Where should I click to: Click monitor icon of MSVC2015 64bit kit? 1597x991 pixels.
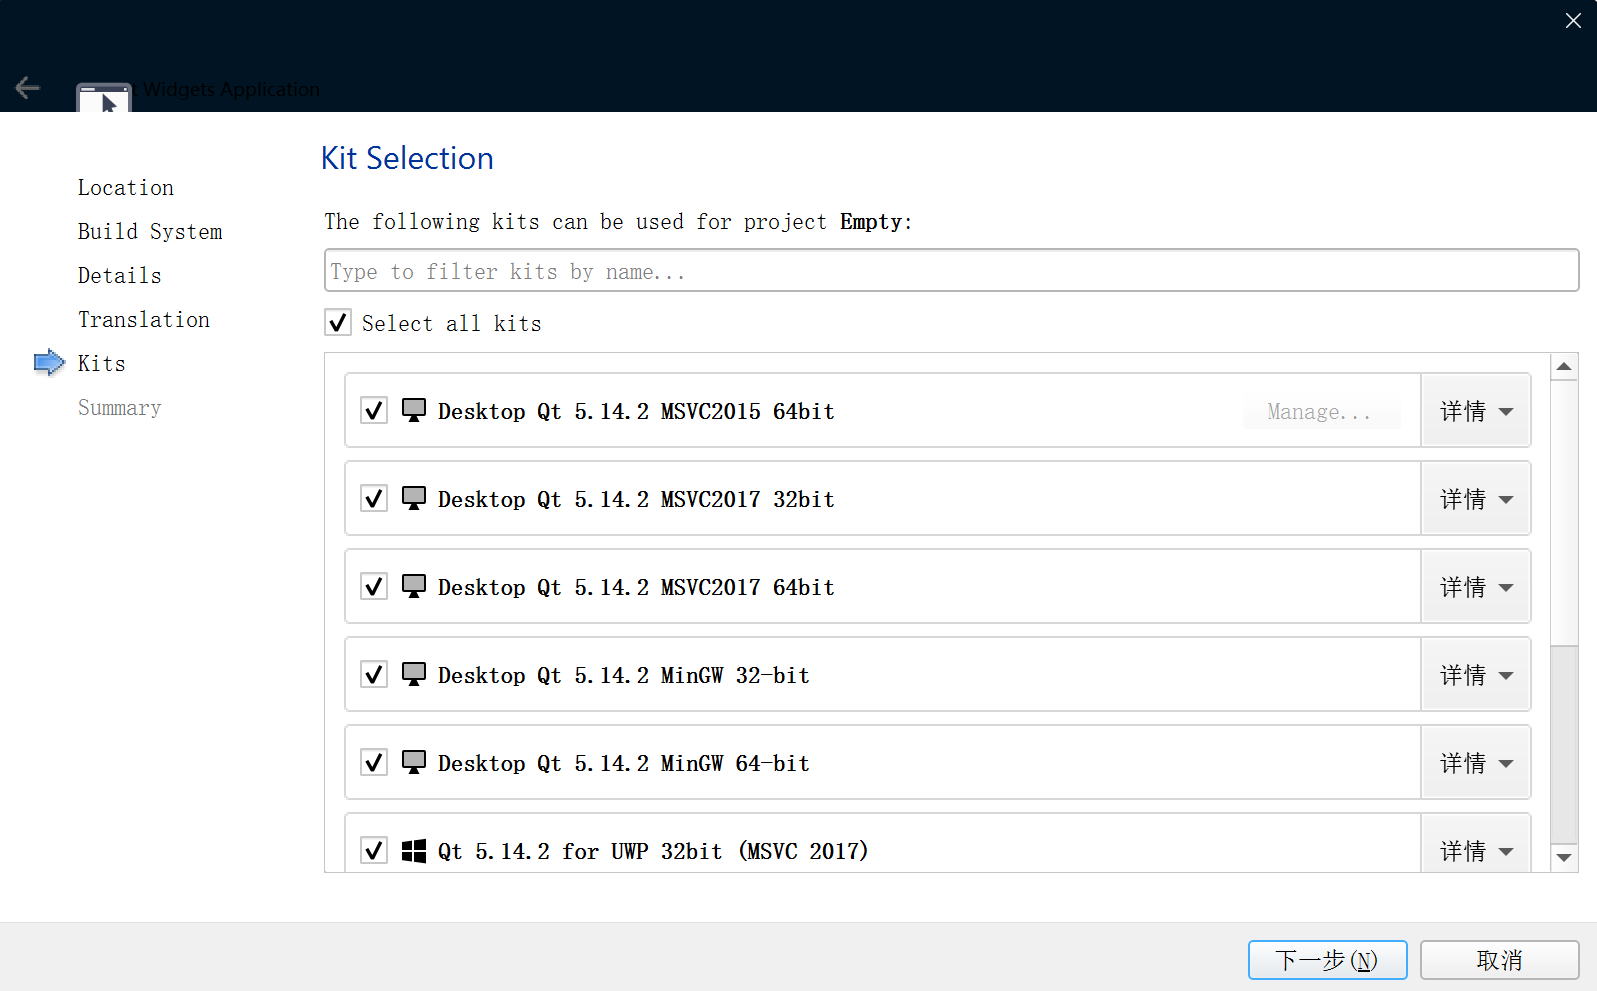pos(414,410)
